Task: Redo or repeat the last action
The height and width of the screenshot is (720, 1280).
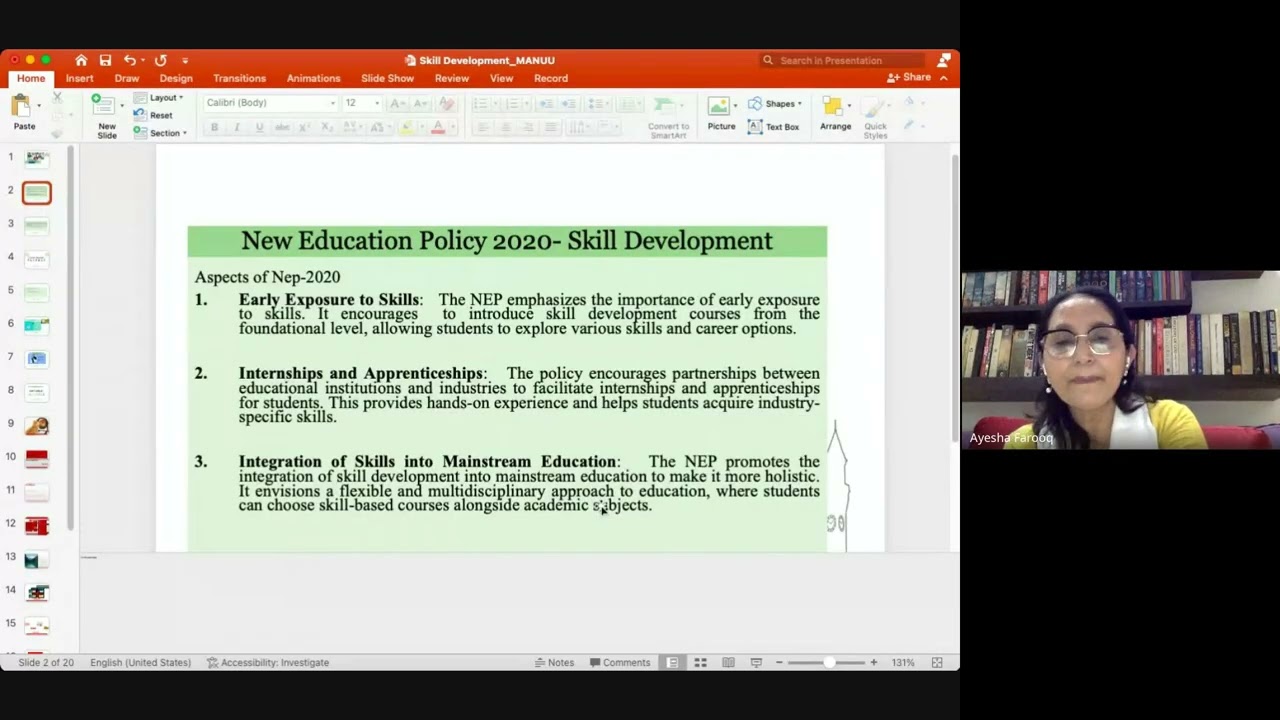Action: tap(161, 60)
